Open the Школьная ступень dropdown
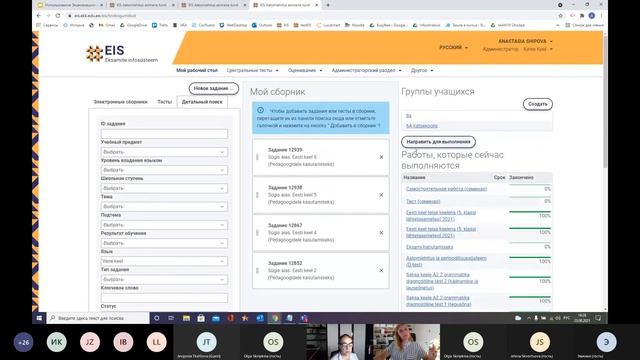Screen dimensions: 640x360 164,188
